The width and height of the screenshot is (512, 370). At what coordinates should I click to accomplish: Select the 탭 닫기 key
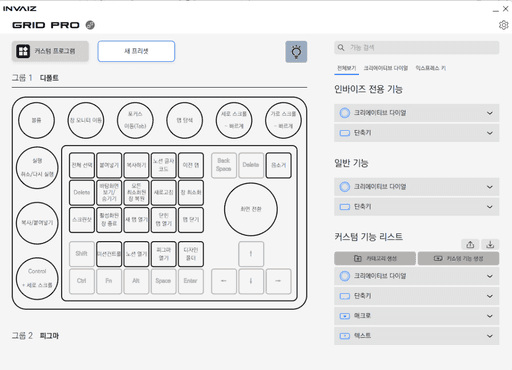[191, 220]
